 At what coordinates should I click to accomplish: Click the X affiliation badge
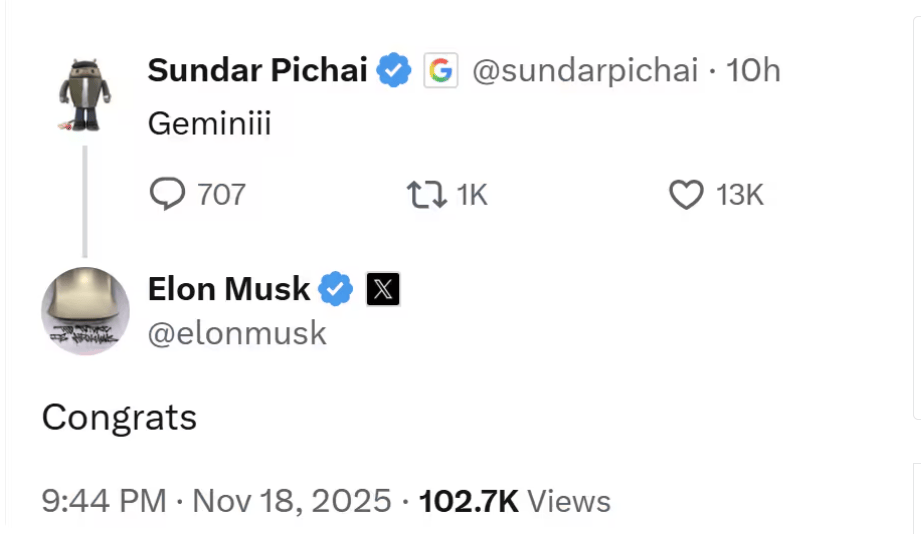point(383,290)
